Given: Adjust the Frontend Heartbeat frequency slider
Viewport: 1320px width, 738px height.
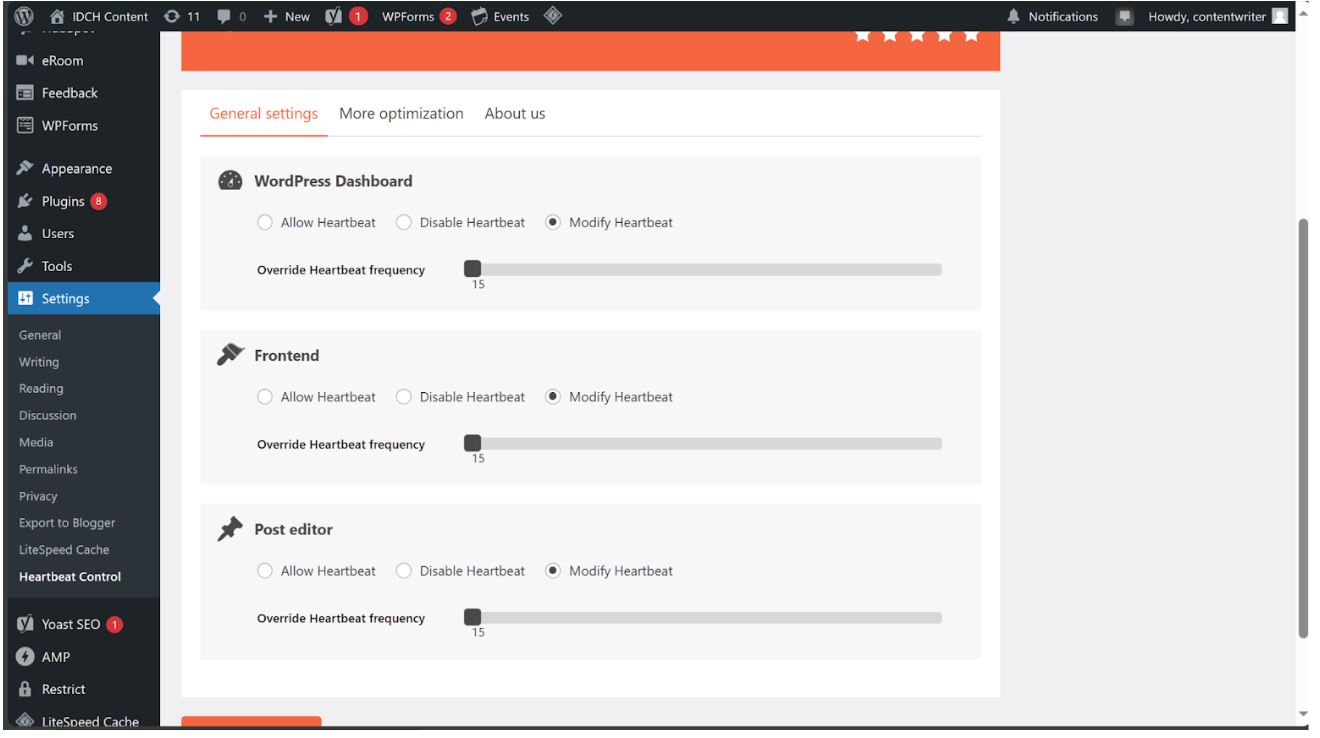Looking at the screenshot, I should 472,440.
